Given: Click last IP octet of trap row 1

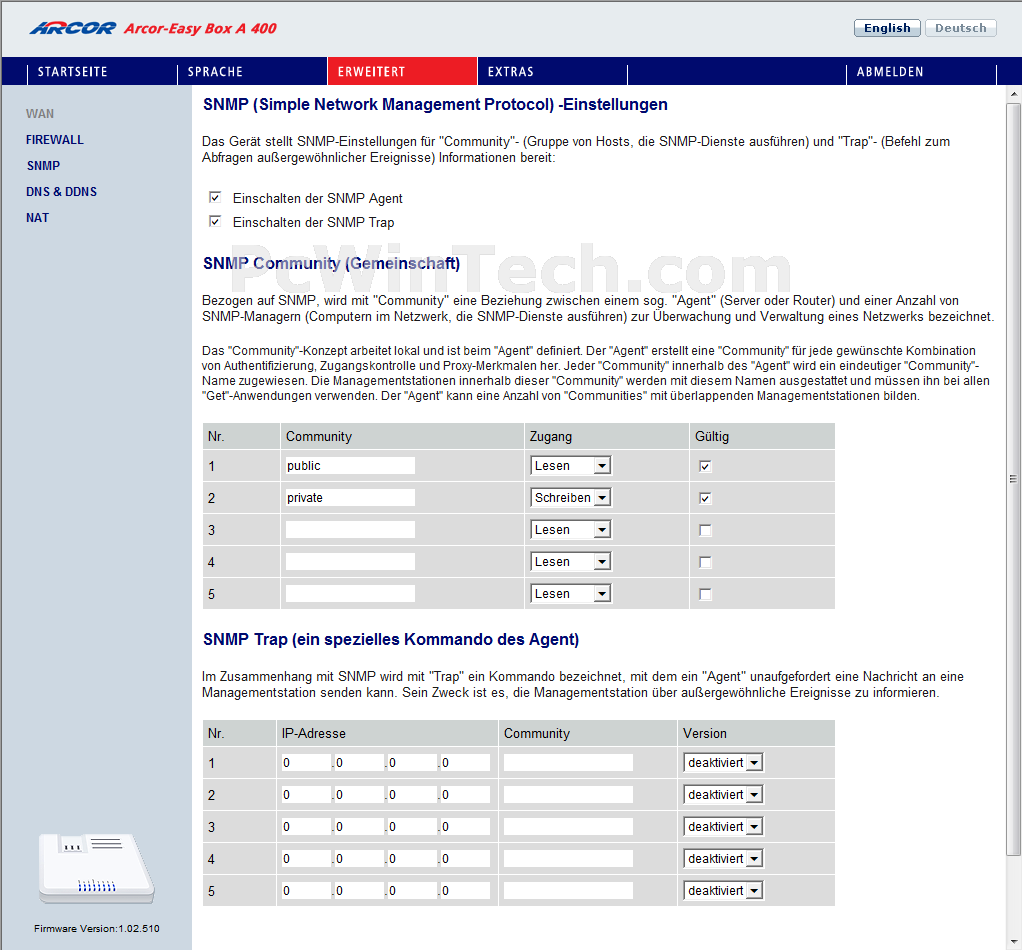Looking at the screenshot, I should 465,762.
